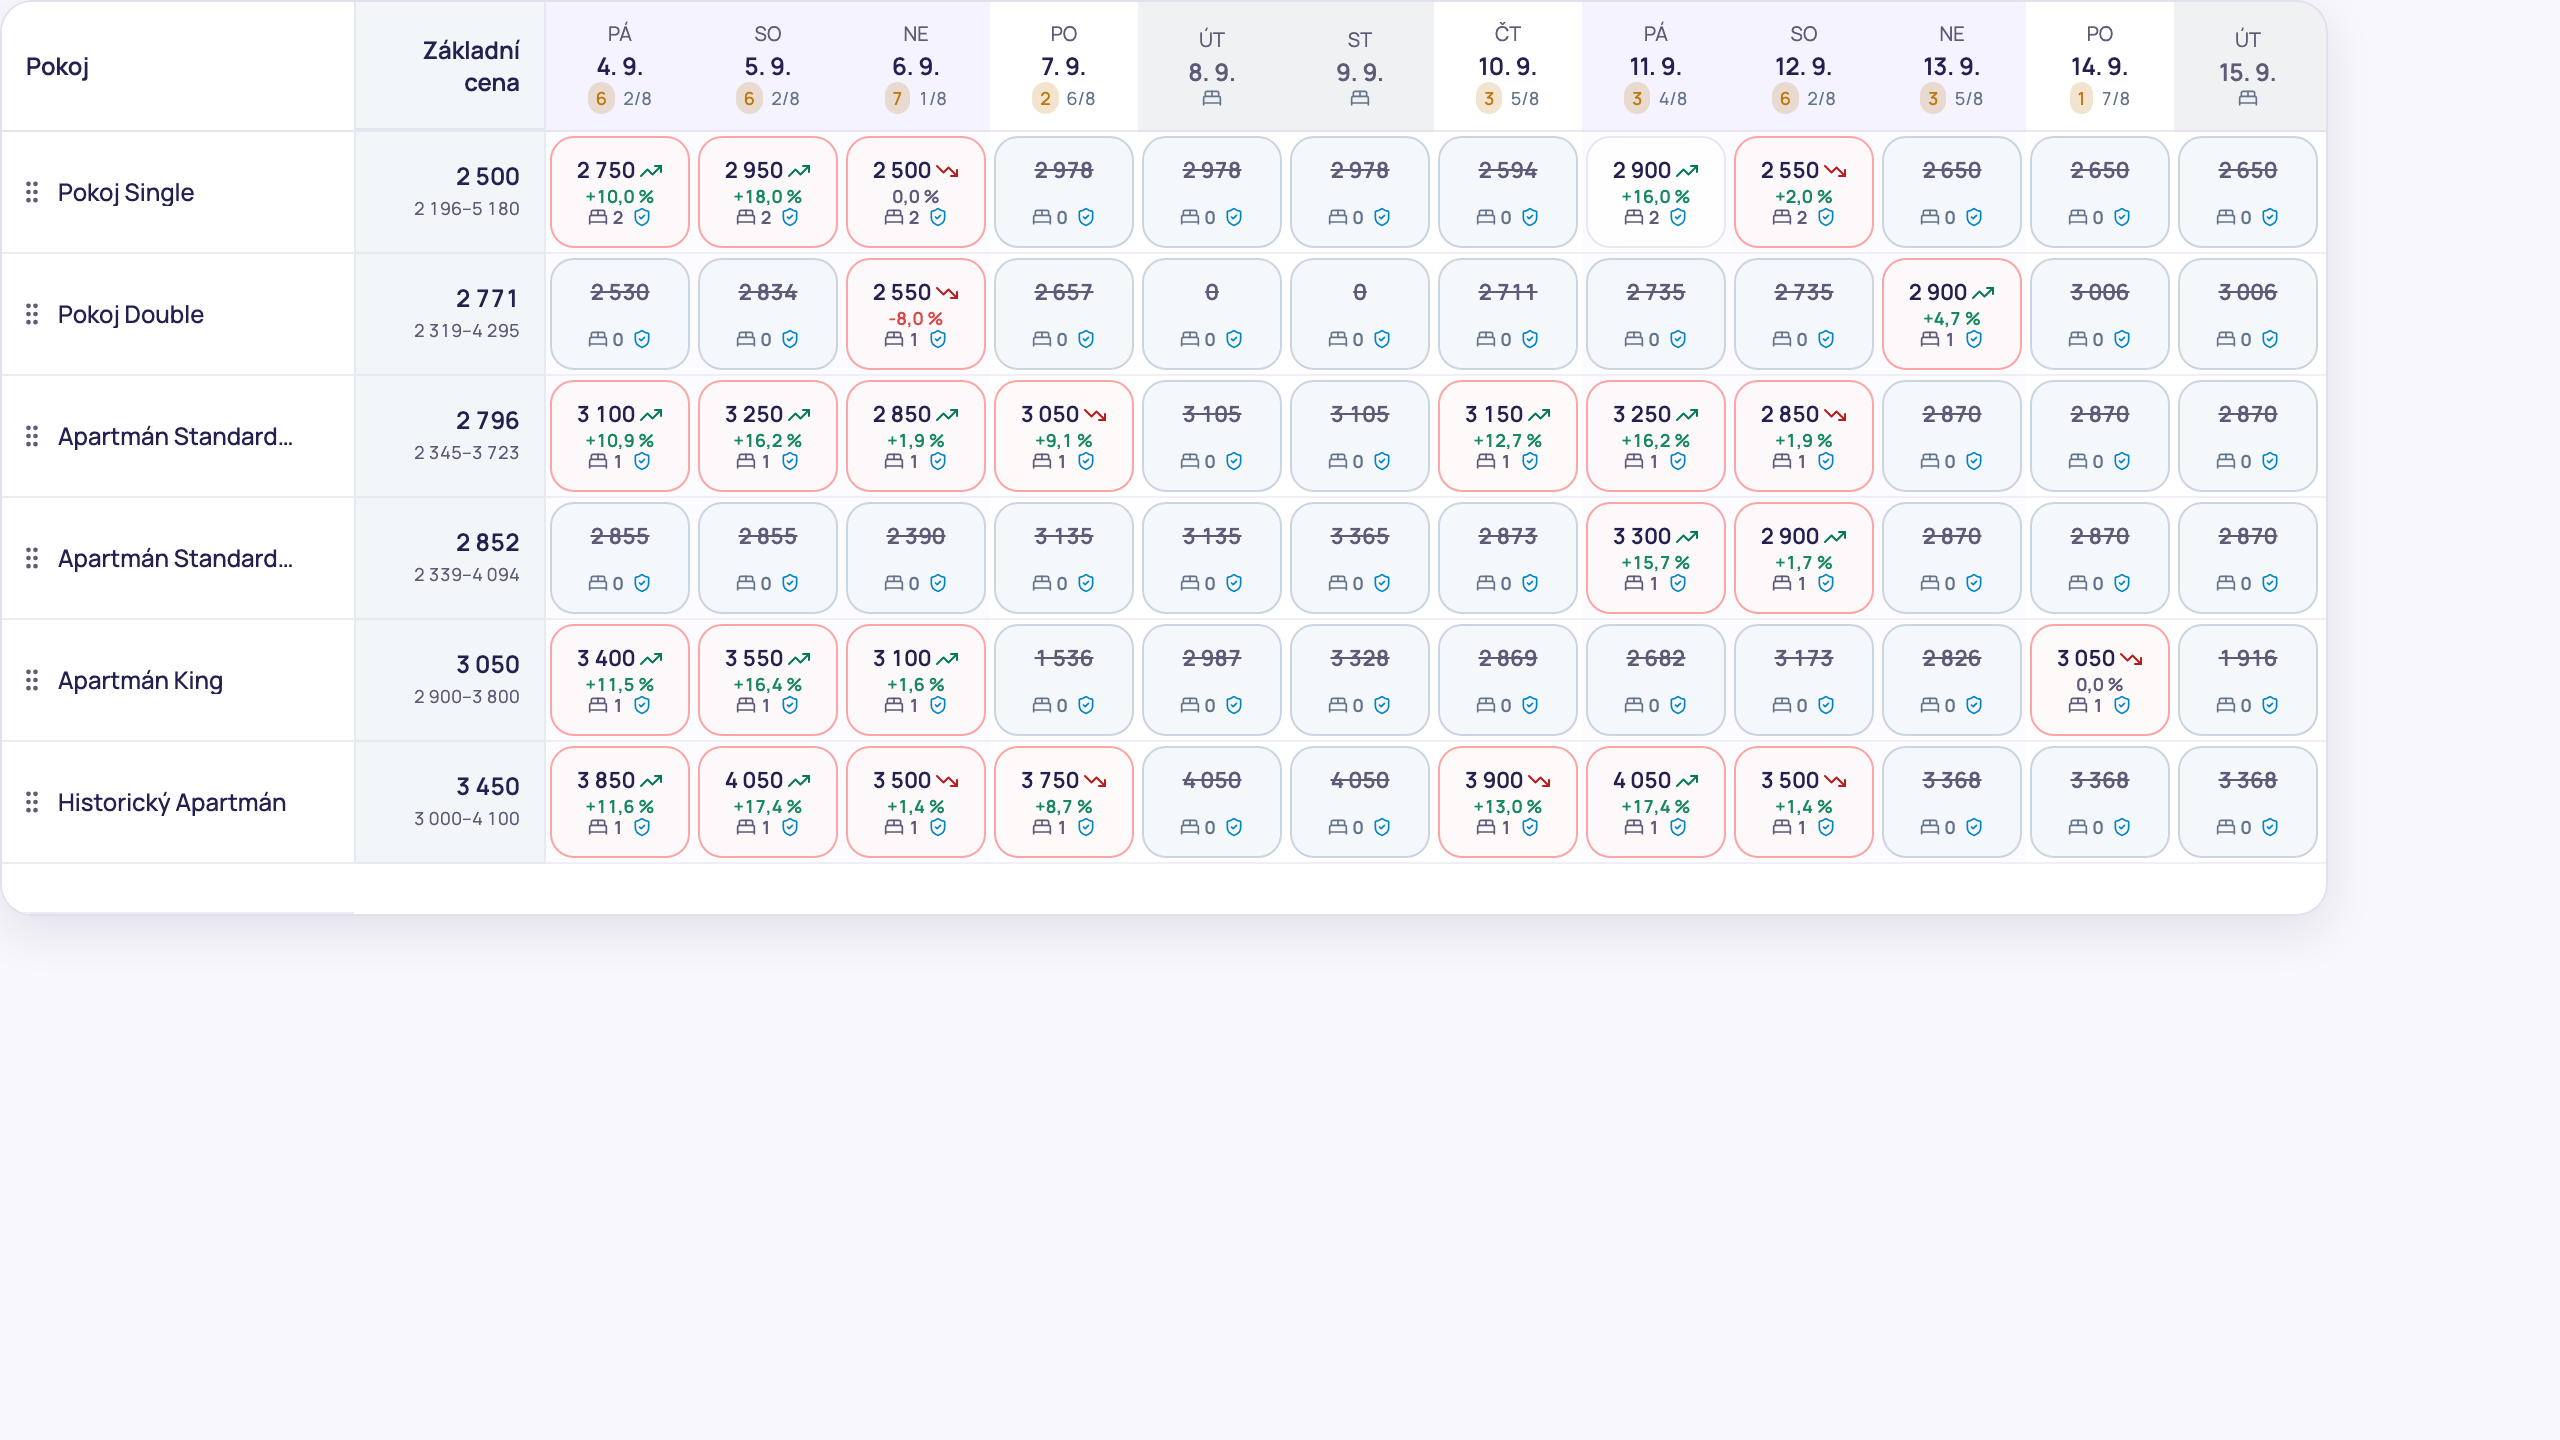Open the Pokoj Double 2 550 price cell on 6. 9.
2560x1440 pixels.
click(x=916, y=314)
